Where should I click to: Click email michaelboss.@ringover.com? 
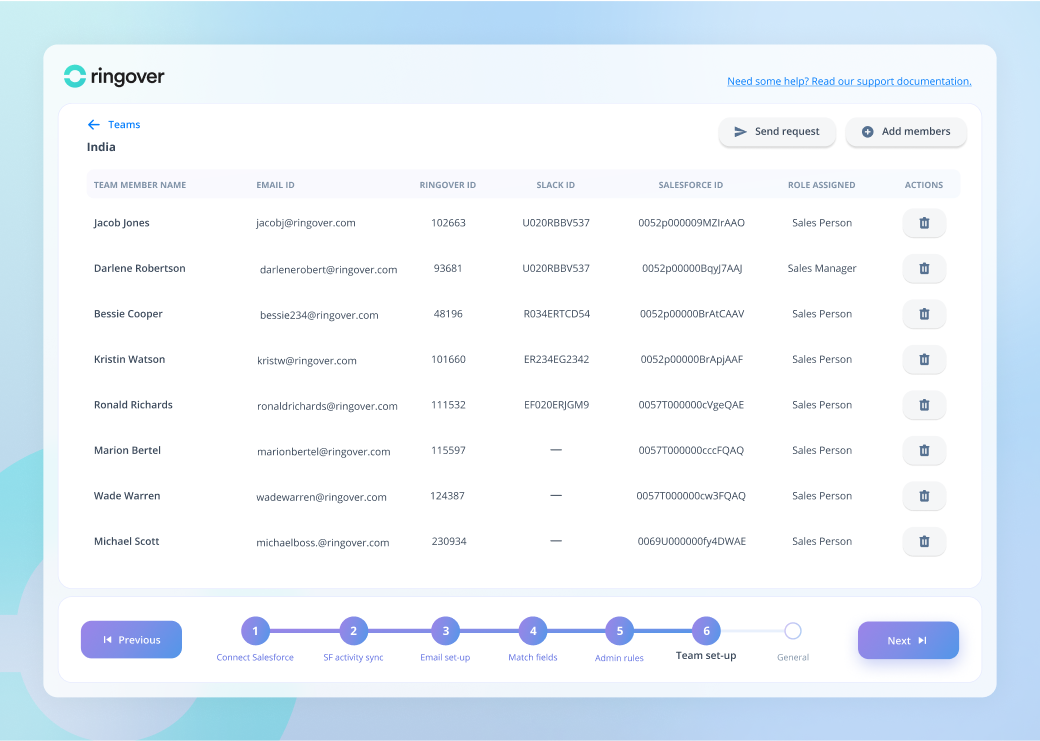click(322, 543)
